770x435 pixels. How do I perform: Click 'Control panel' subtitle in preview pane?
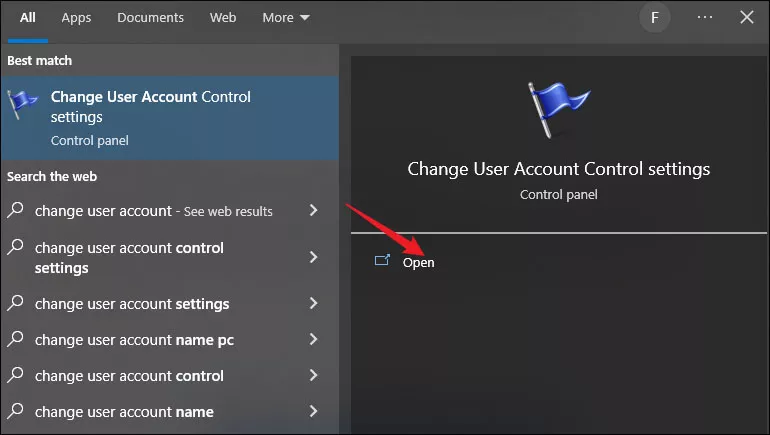click(558, 195)
